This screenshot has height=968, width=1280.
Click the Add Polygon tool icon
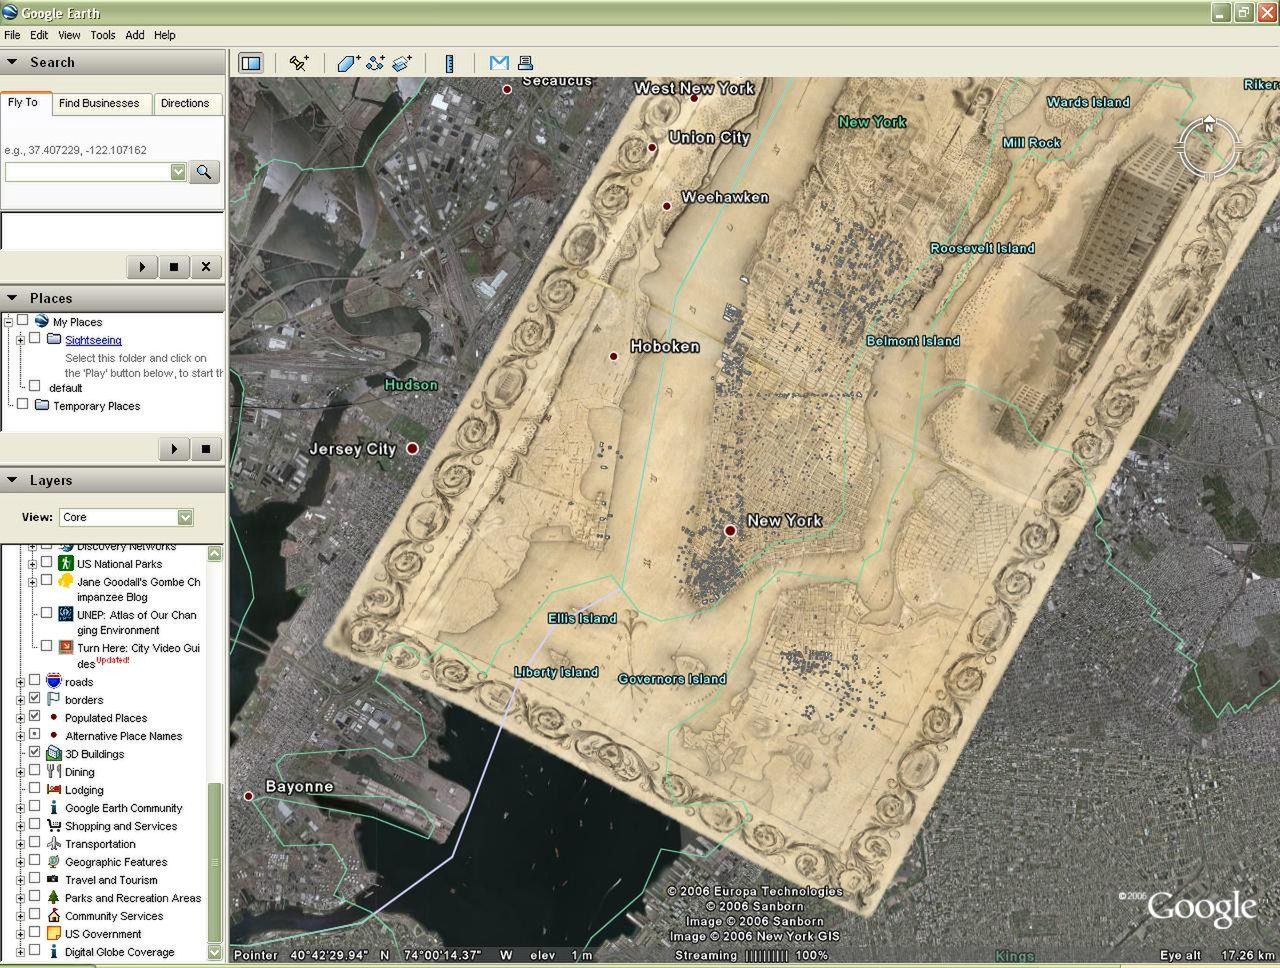pos(348,63)
